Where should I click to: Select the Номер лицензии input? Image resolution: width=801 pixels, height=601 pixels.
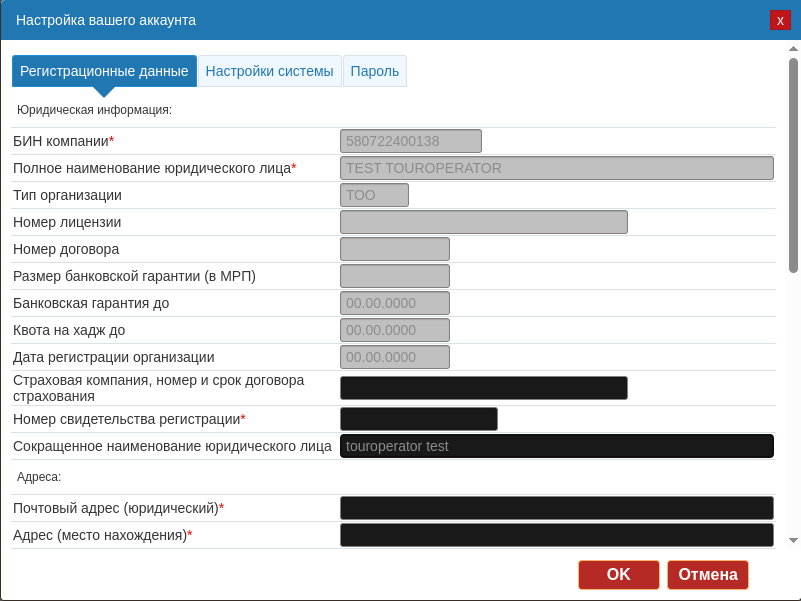(483, 222)
